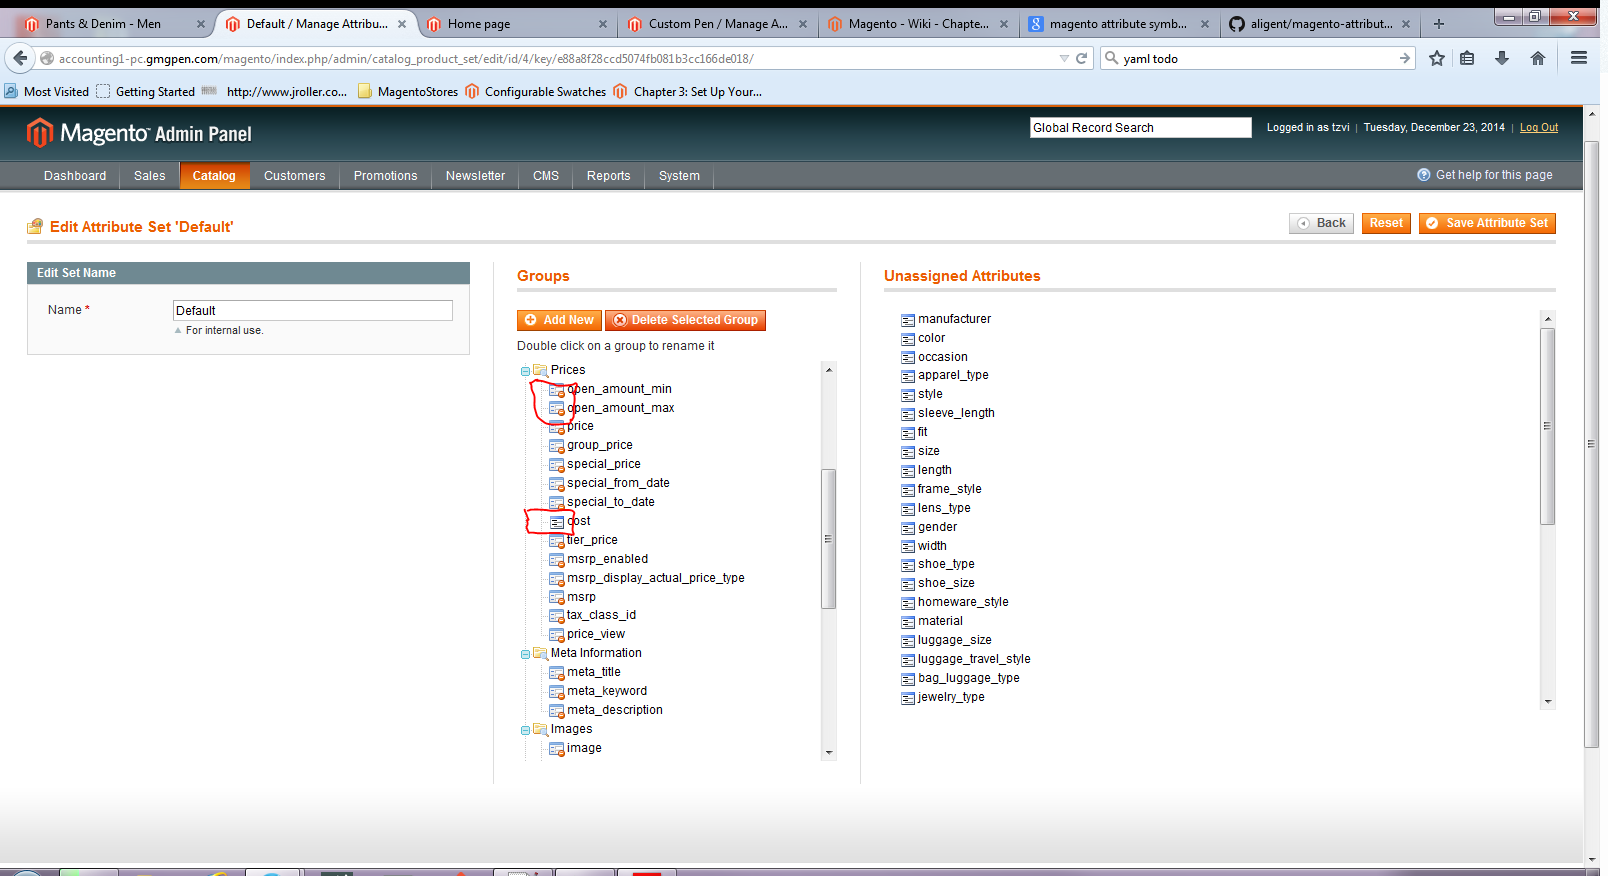Open Get help for this page link
1608x876 pixels.
[1485, 175]
